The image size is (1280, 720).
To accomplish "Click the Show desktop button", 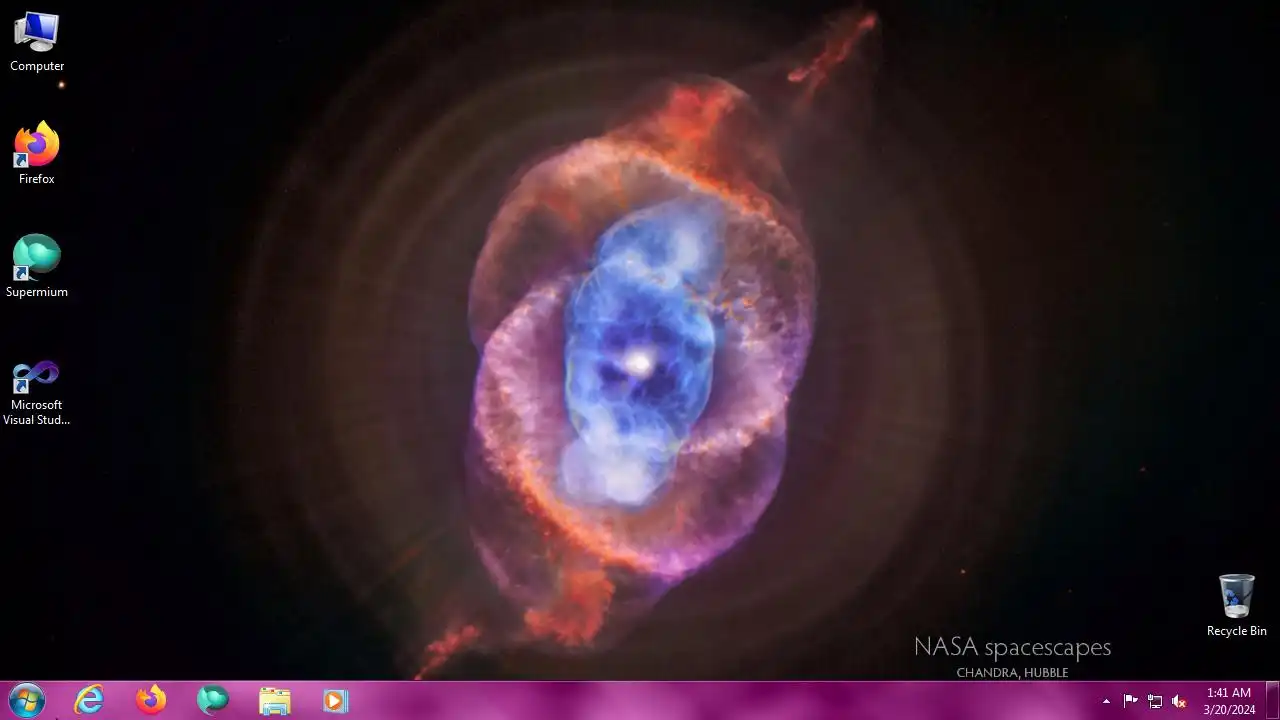I will pos(1272,700).
